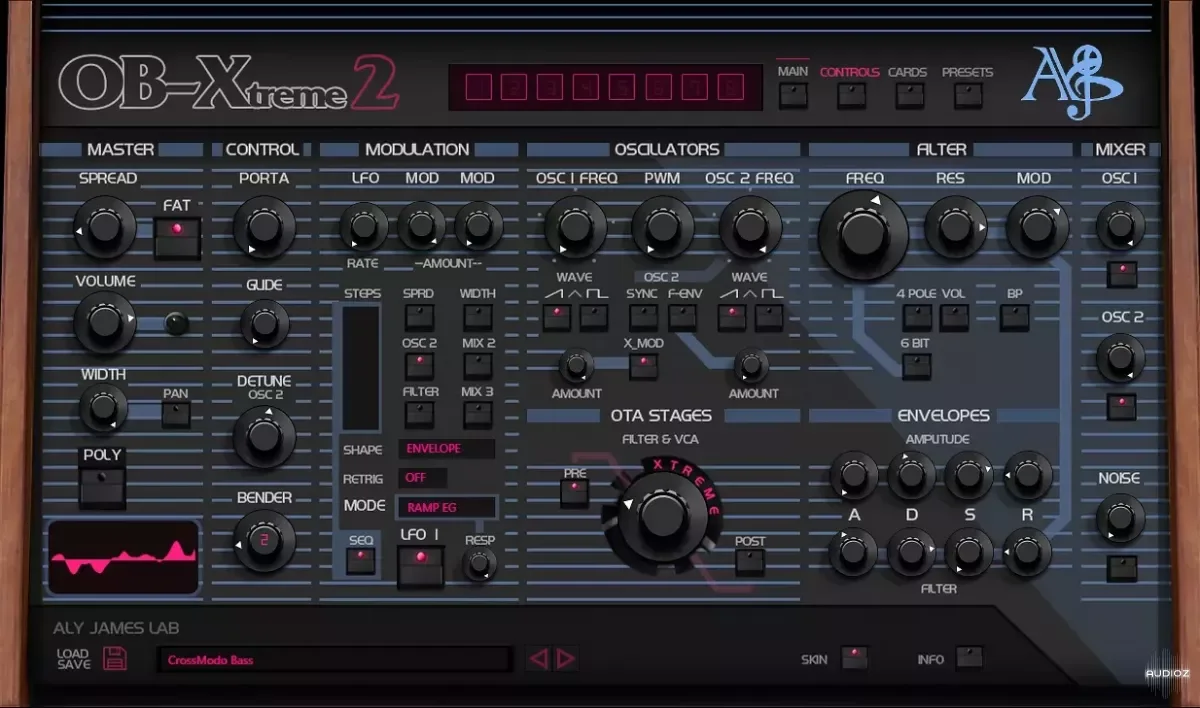Click the filter FREQ knob
1200x708 pixels.
coord(863,237)
